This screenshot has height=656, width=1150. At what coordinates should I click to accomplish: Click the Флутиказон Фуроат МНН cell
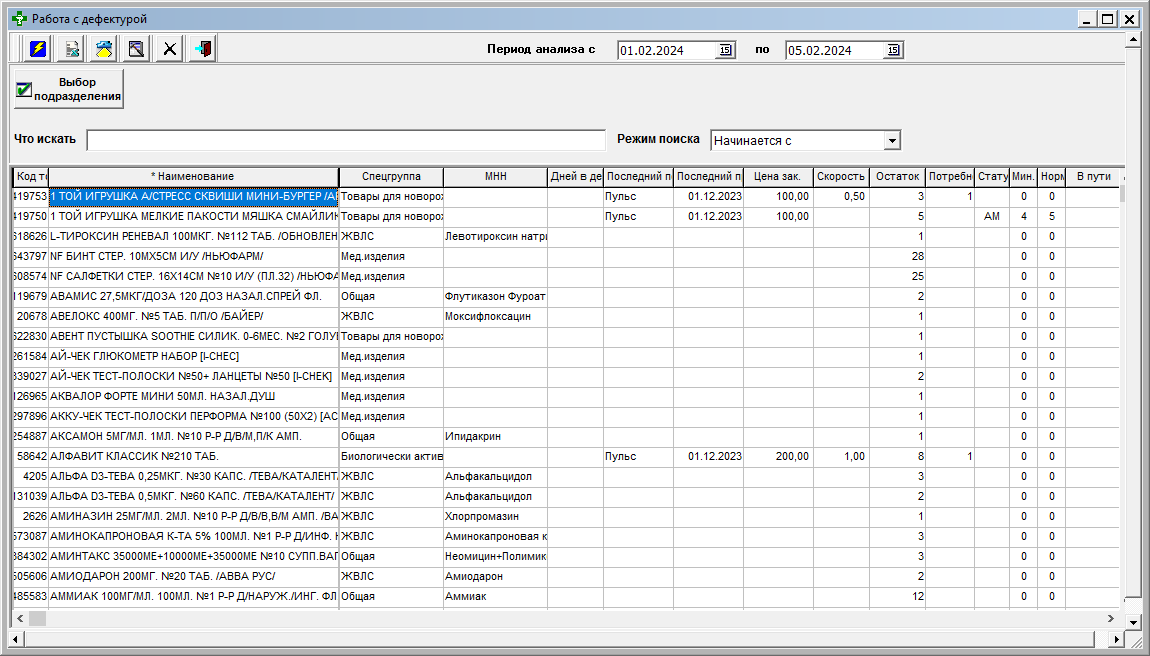(x=495, y=296)
